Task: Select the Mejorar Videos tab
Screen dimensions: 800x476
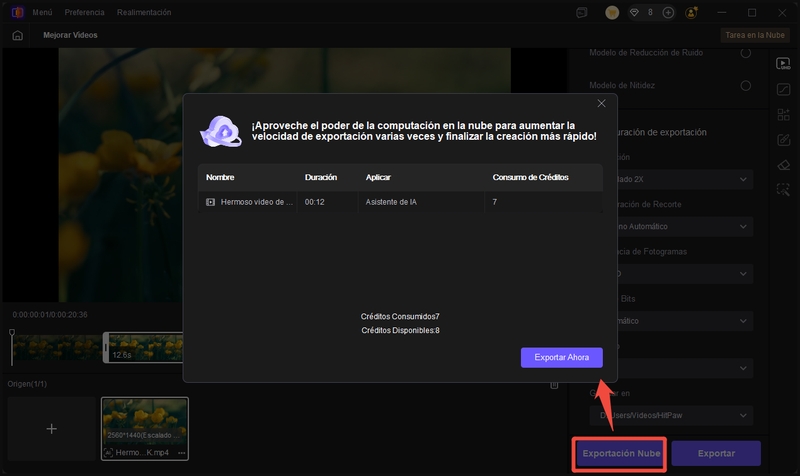Action: [x=70, y=35]
